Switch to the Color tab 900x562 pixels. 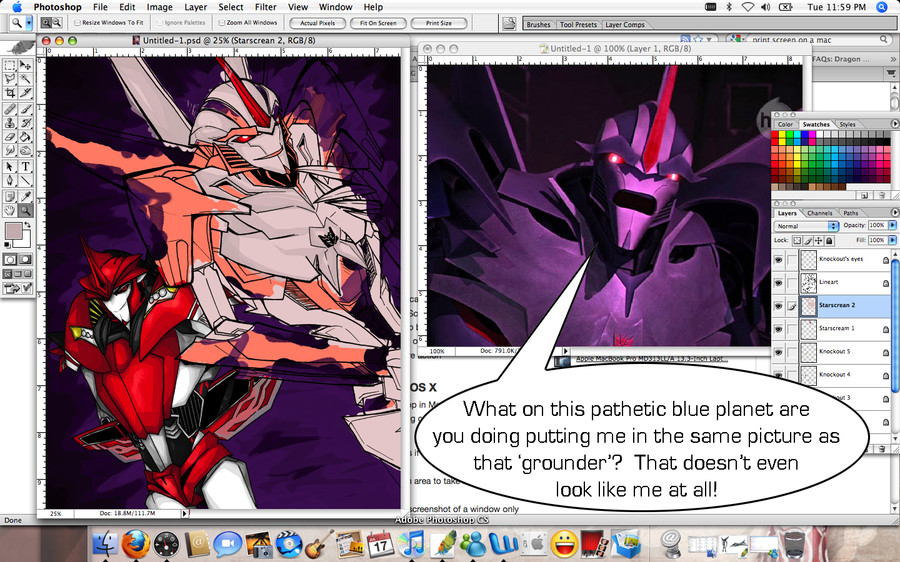coord(785,124)
